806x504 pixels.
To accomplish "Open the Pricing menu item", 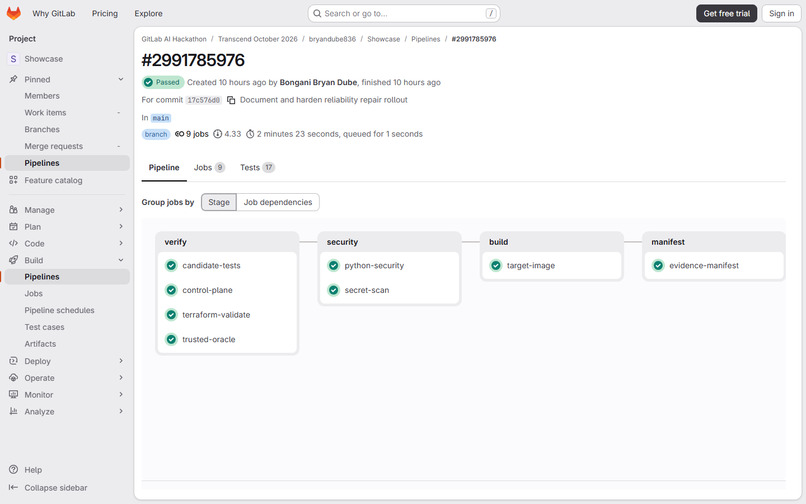I will point(105,13).
